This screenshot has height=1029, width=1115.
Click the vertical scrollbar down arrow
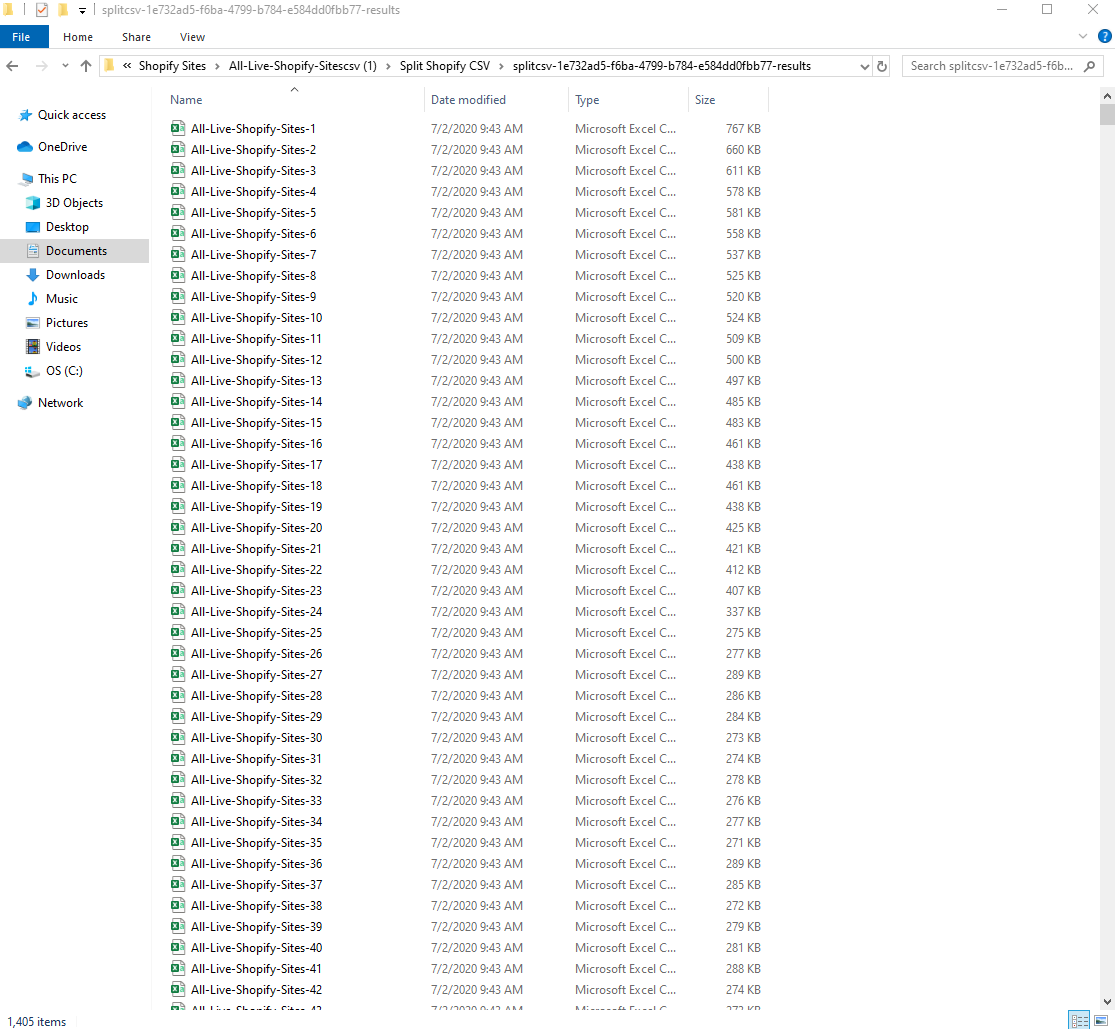[x=1107, y=1002]
